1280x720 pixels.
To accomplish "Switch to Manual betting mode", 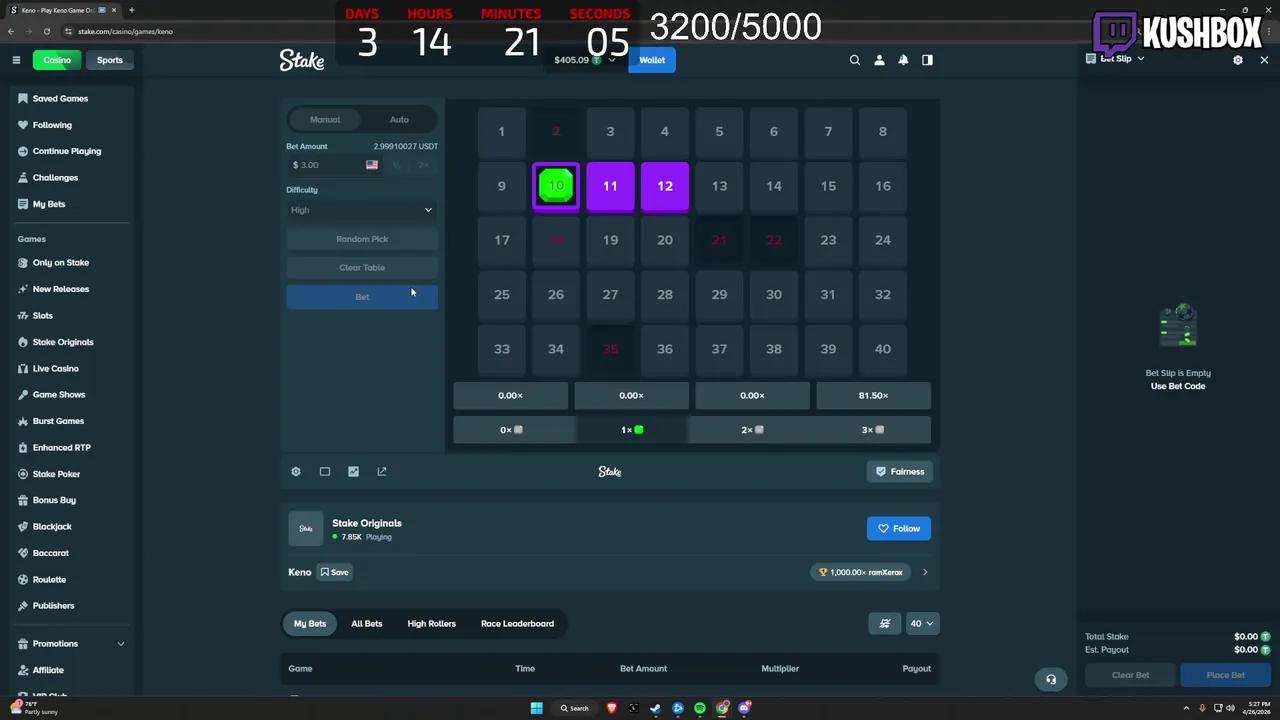I will click(x=325, y=119).
